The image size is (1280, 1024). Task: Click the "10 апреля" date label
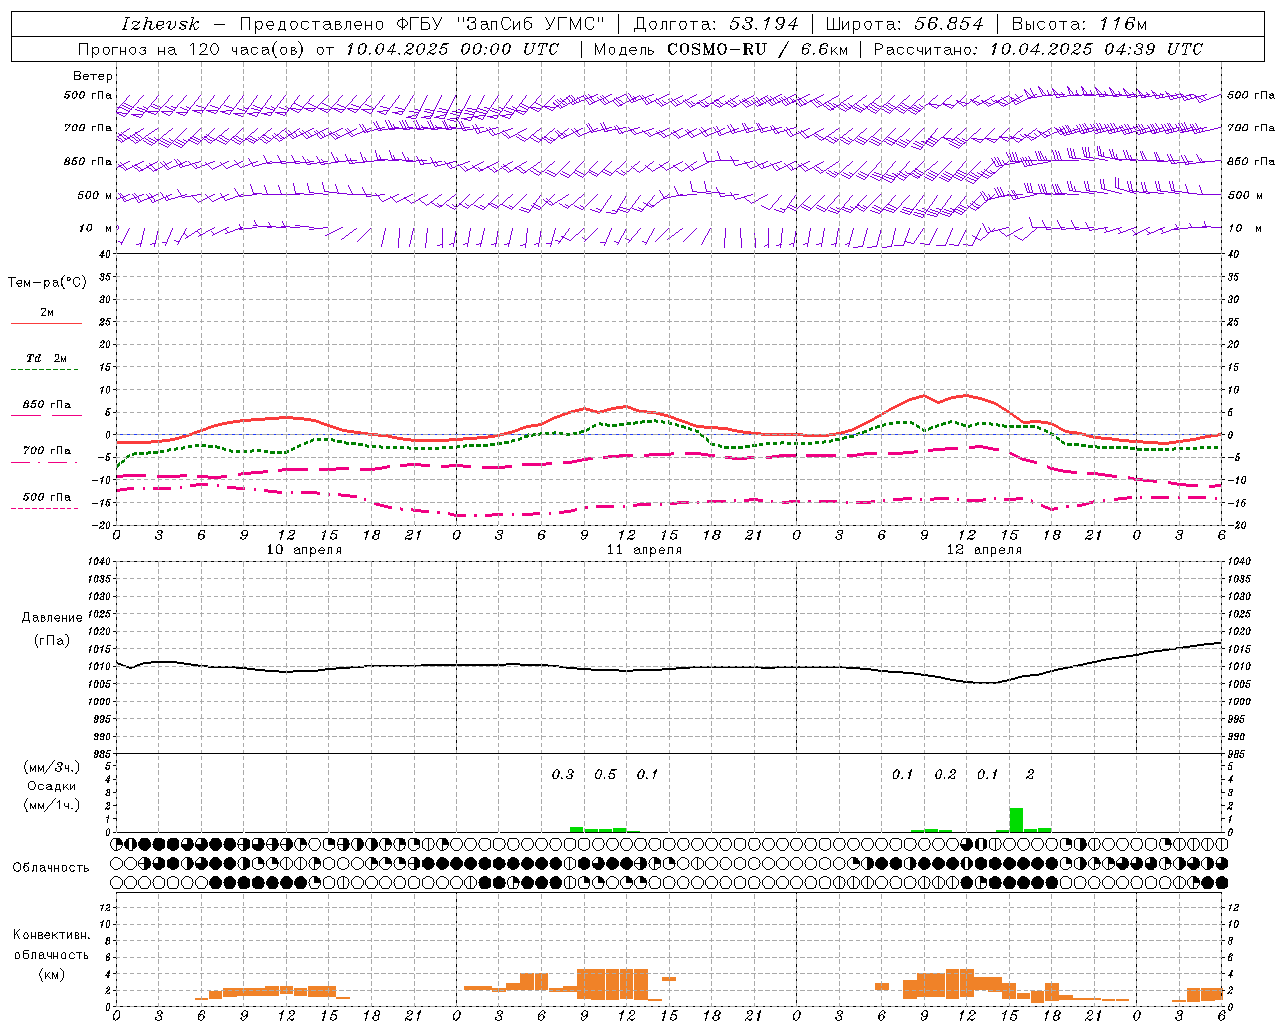(304, 550)
